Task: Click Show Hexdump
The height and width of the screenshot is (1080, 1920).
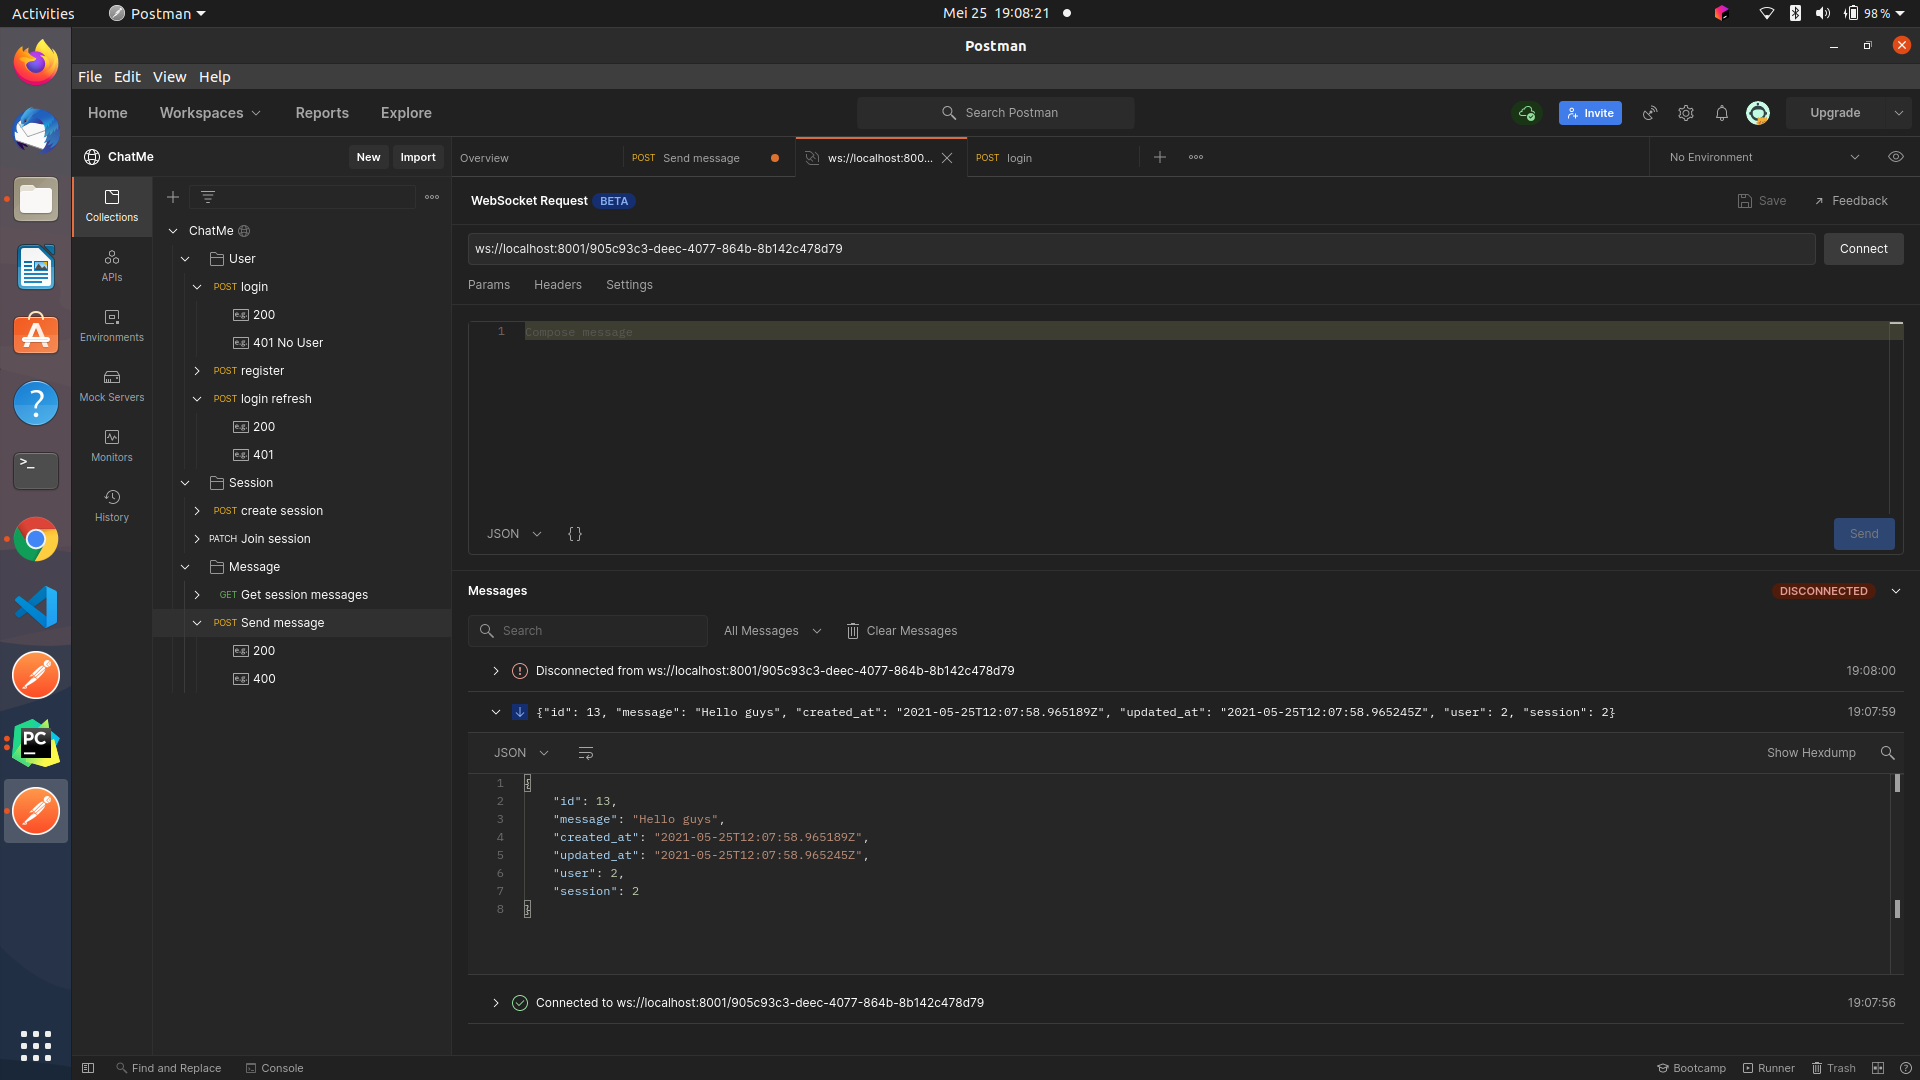Action: pos(1811,753)
